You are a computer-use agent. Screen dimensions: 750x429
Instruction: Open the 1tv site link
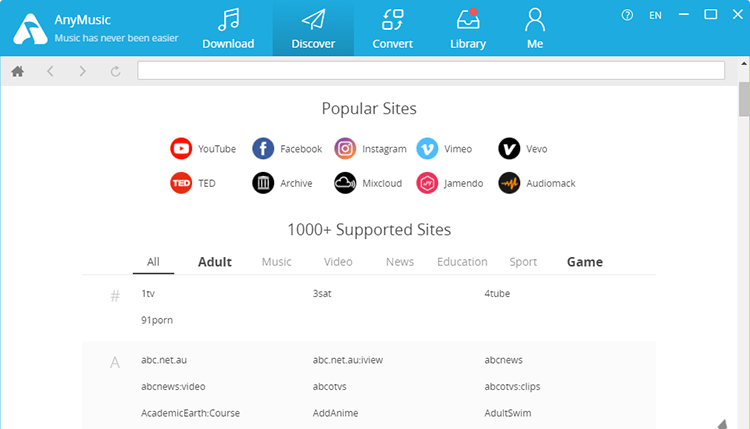point(148,294)
